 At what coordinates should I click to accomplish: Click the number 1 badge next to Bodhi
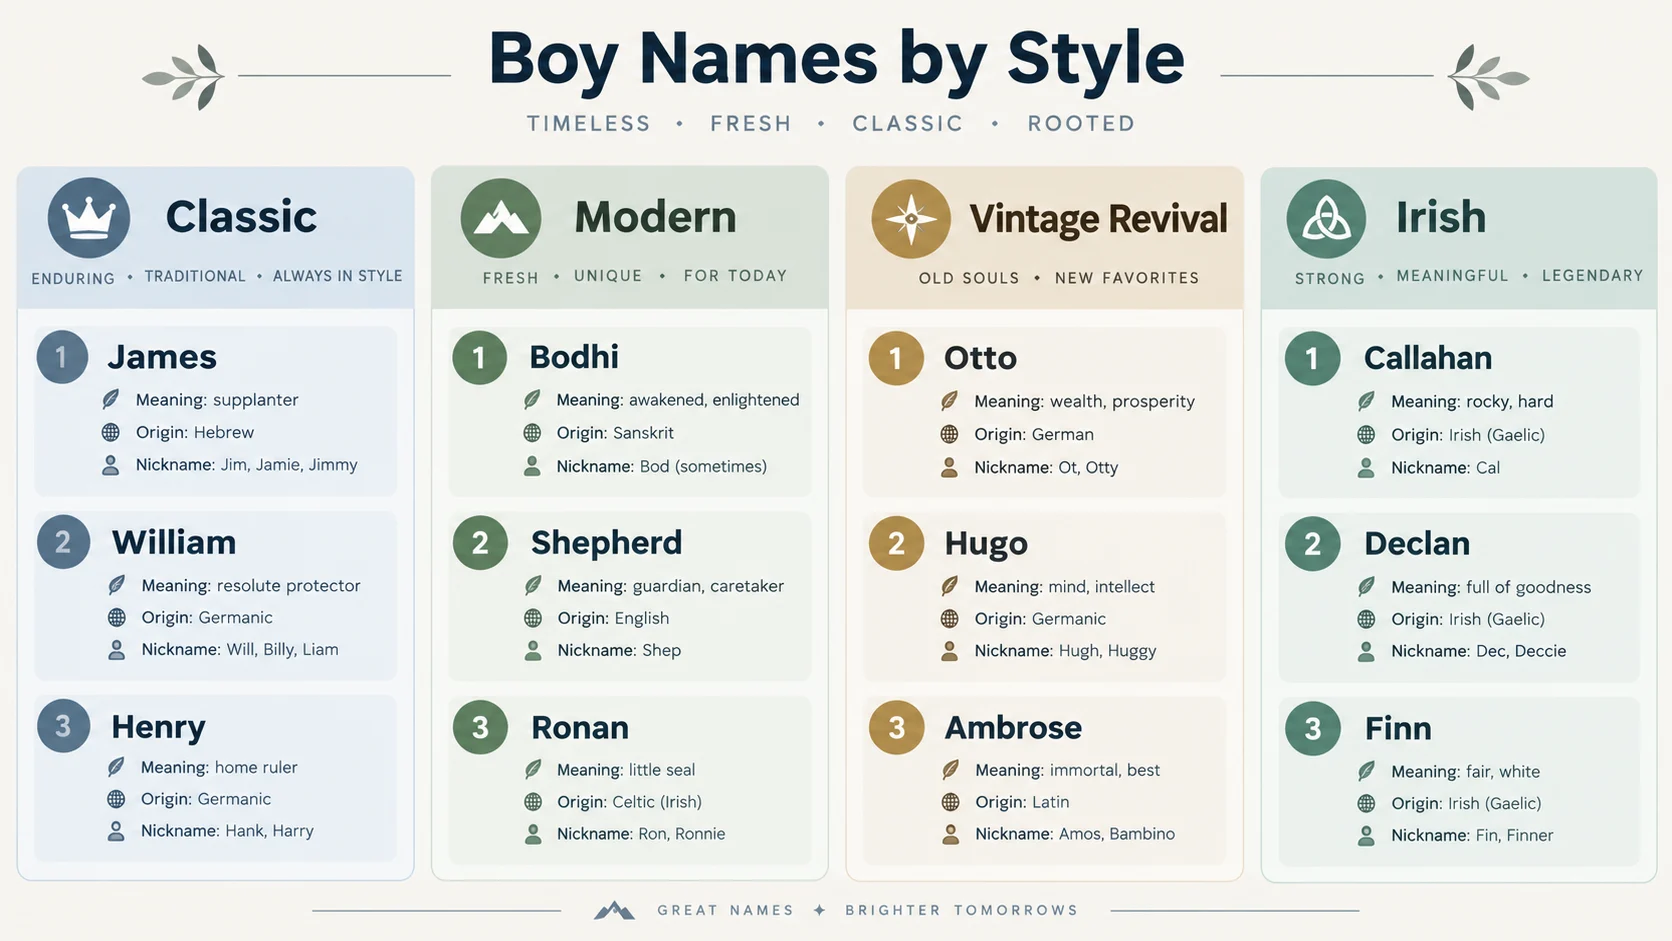[x=479, y=358]
